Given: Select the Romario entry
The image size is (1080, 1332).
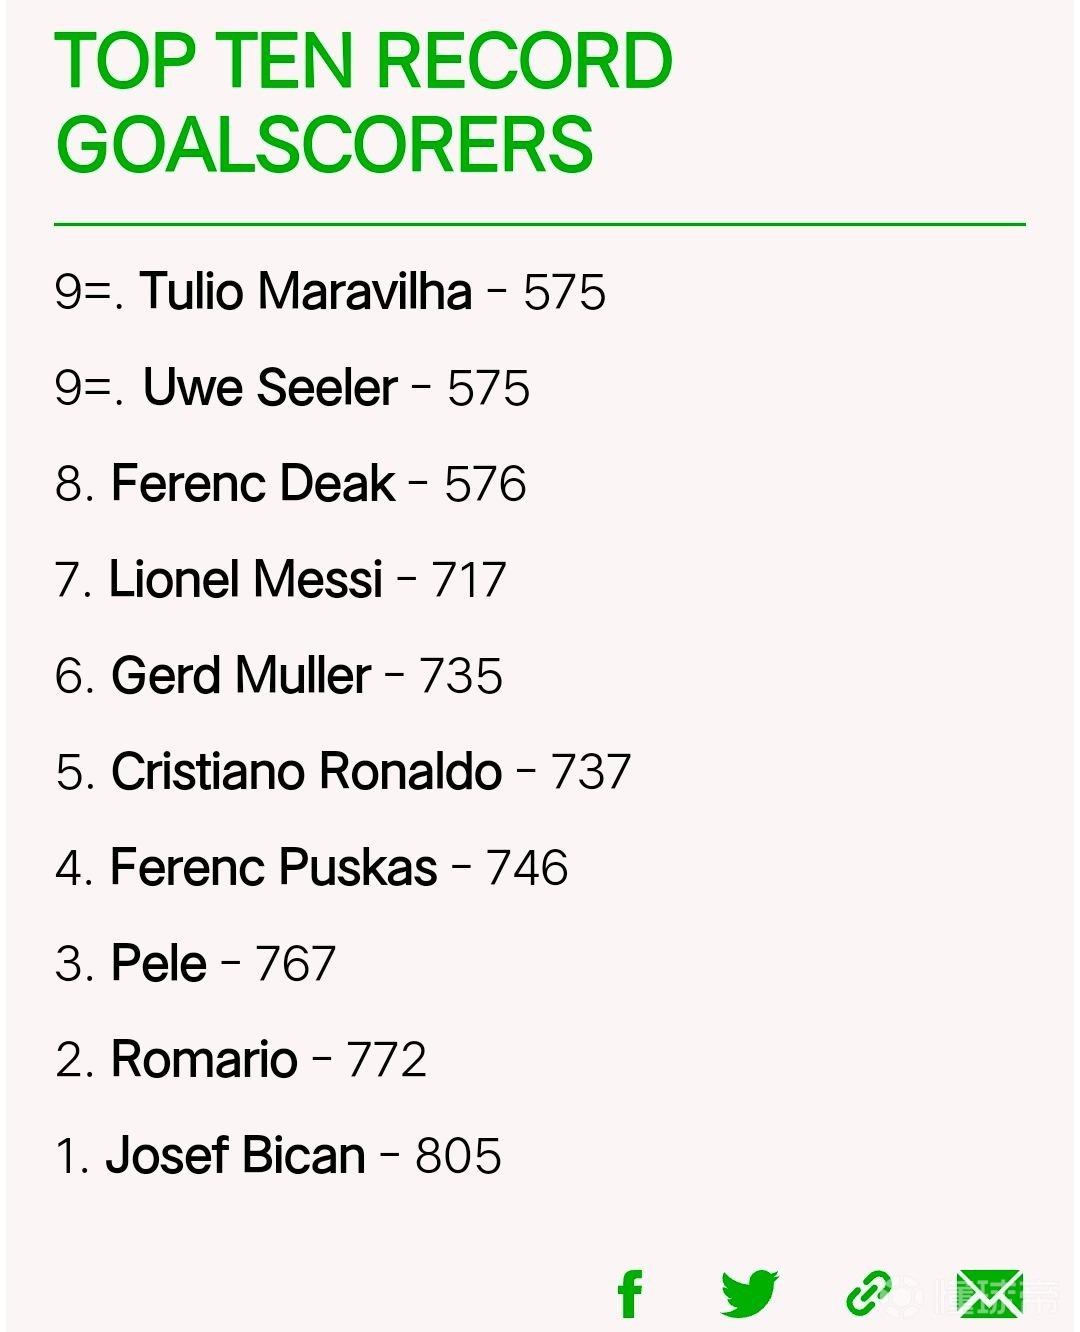Looking at the screenshot, I should pyautogui.click(x=204, y=1060).
